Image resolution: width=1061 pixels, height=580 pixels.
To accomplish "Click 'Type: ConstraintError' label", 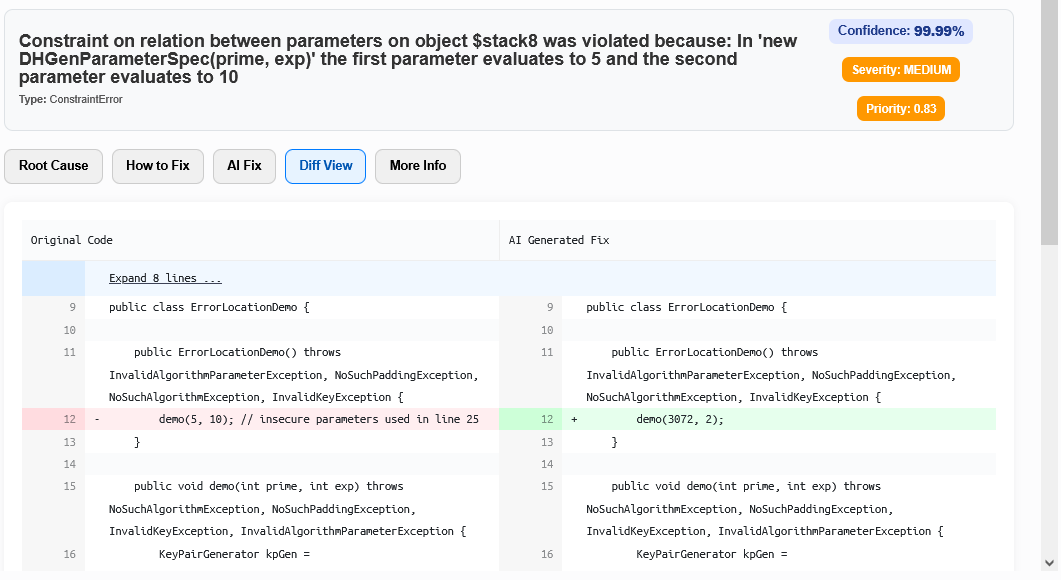I will (x=70, y=99).
